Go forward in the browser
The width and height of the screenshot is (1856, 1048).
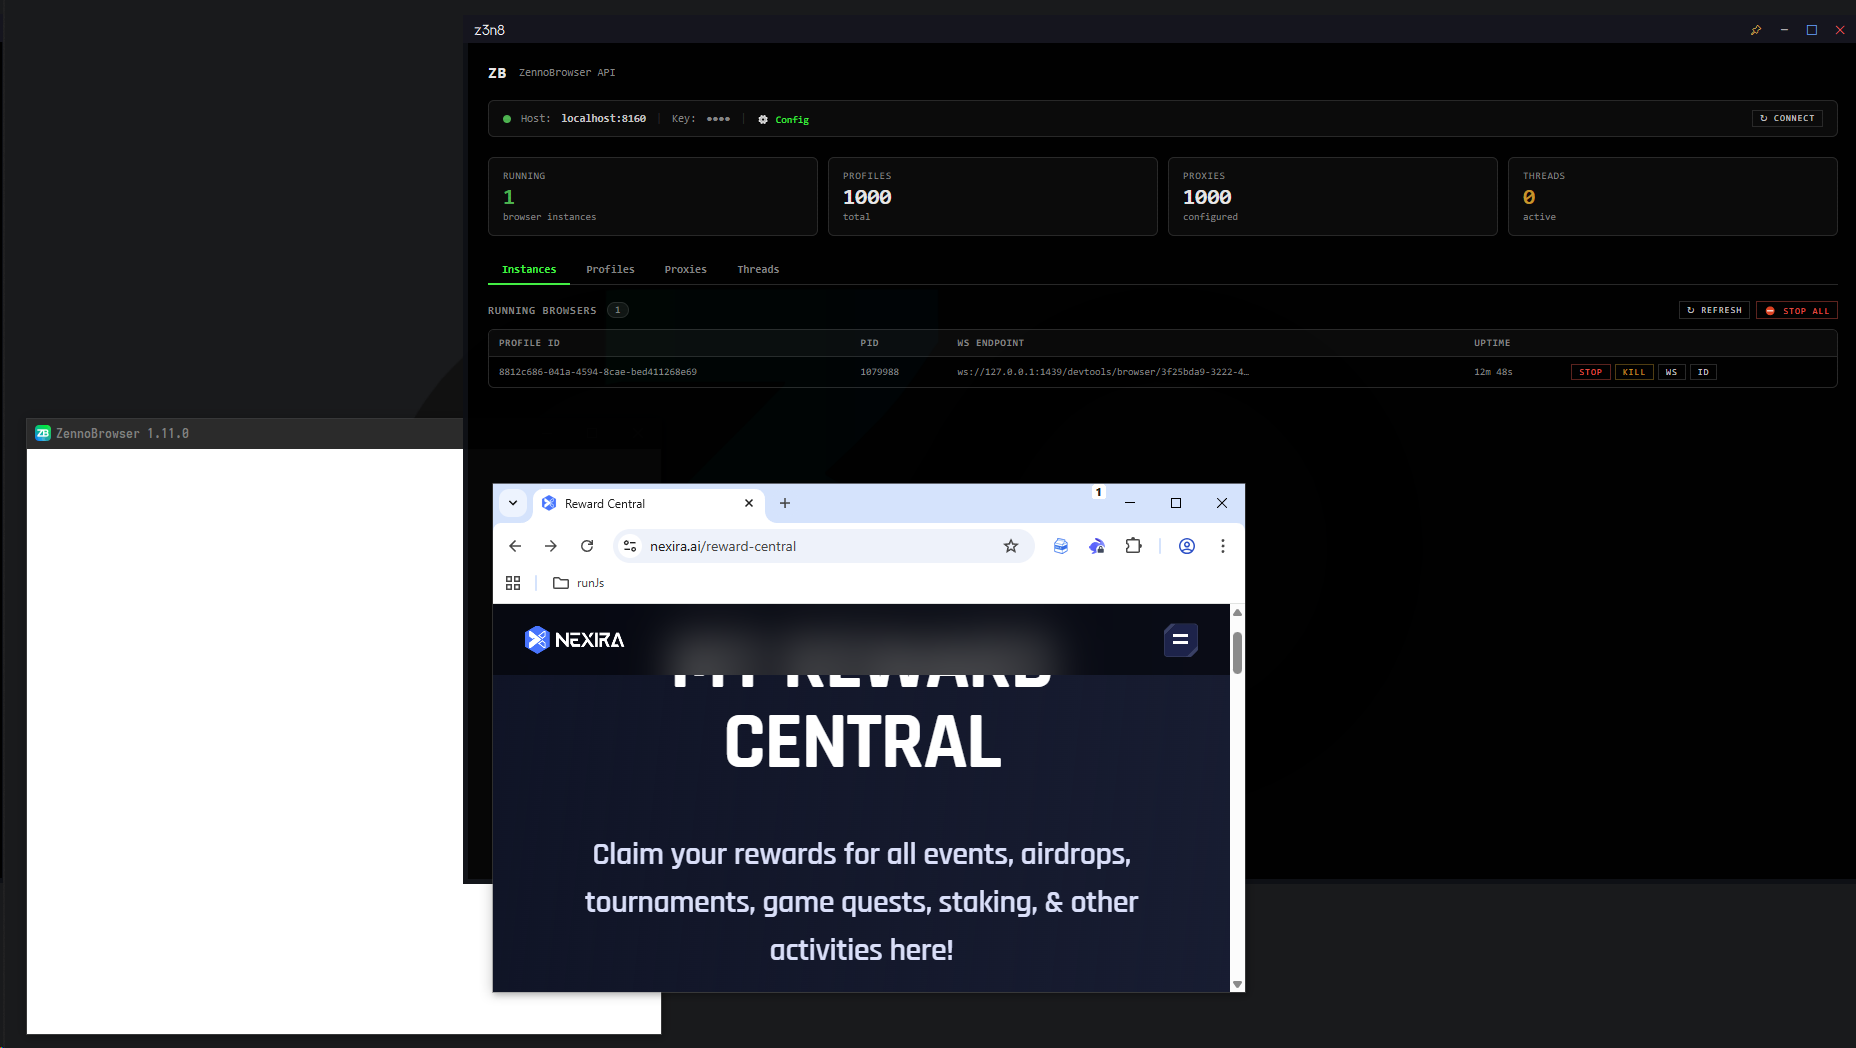point(551,546)
